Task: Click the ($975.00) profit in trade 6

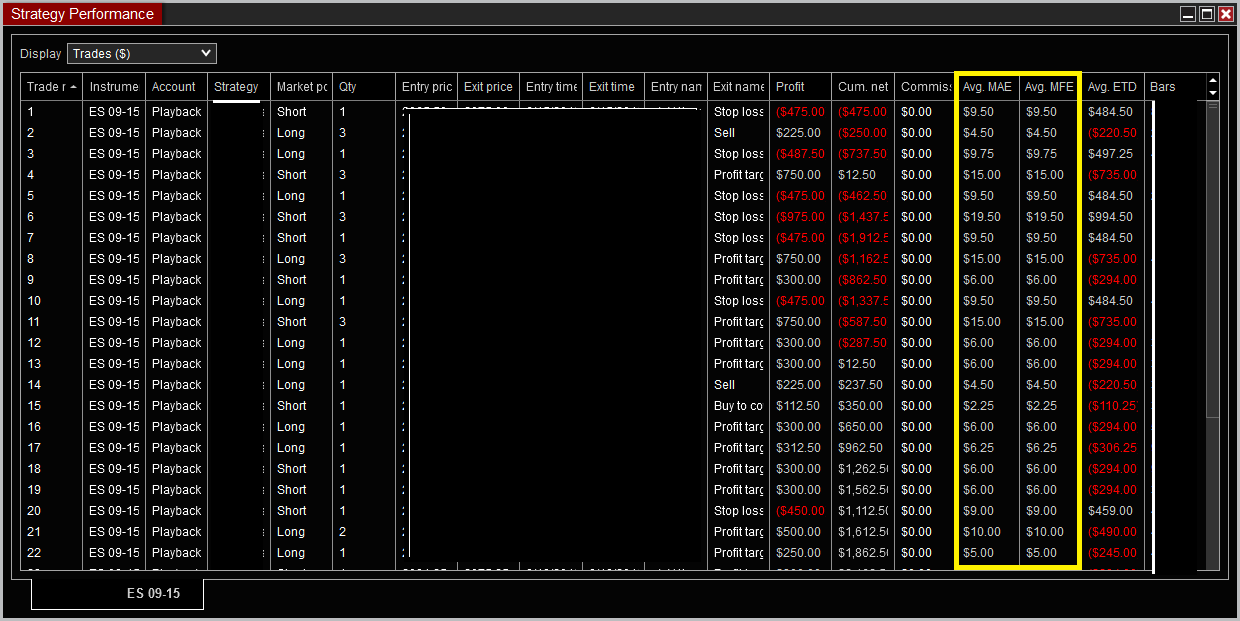Action: (x=800, y=217)
